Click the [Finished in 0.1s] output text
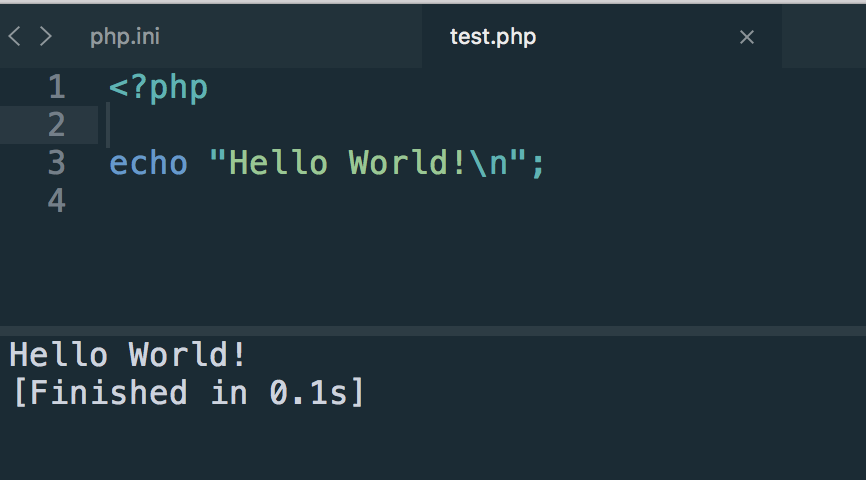This screenshot has width=866, height=480. [188, 393]
